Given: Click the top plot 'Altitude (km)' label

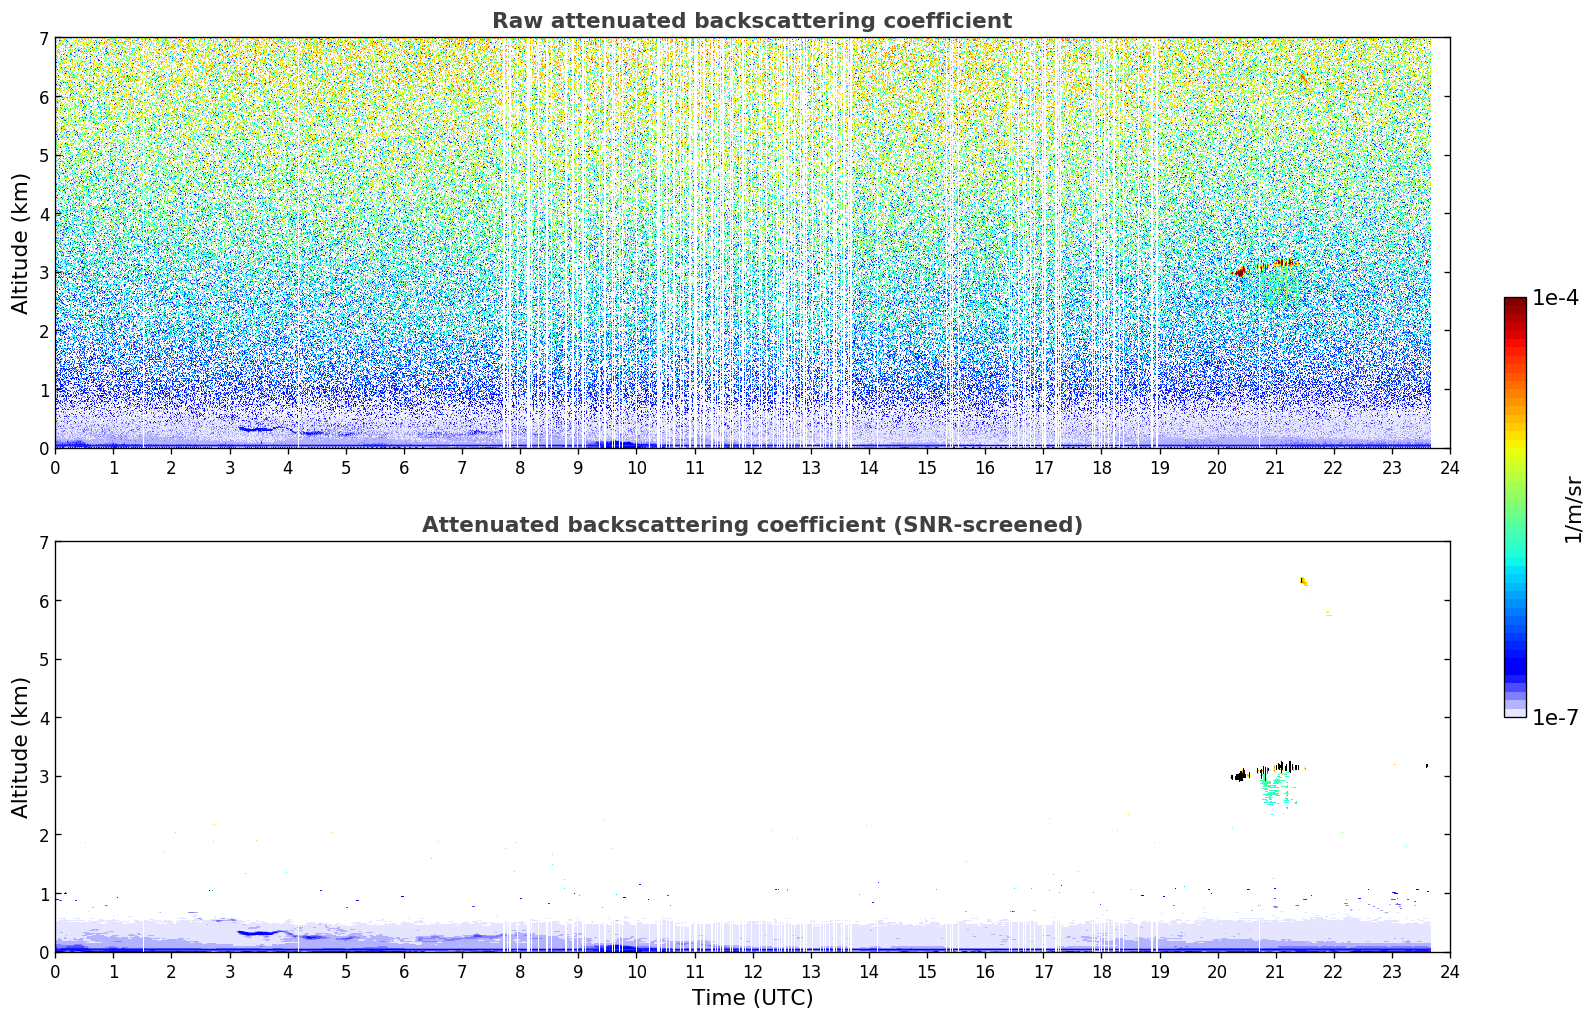Looking at the screenshot, I should click(x=21, y=243).
